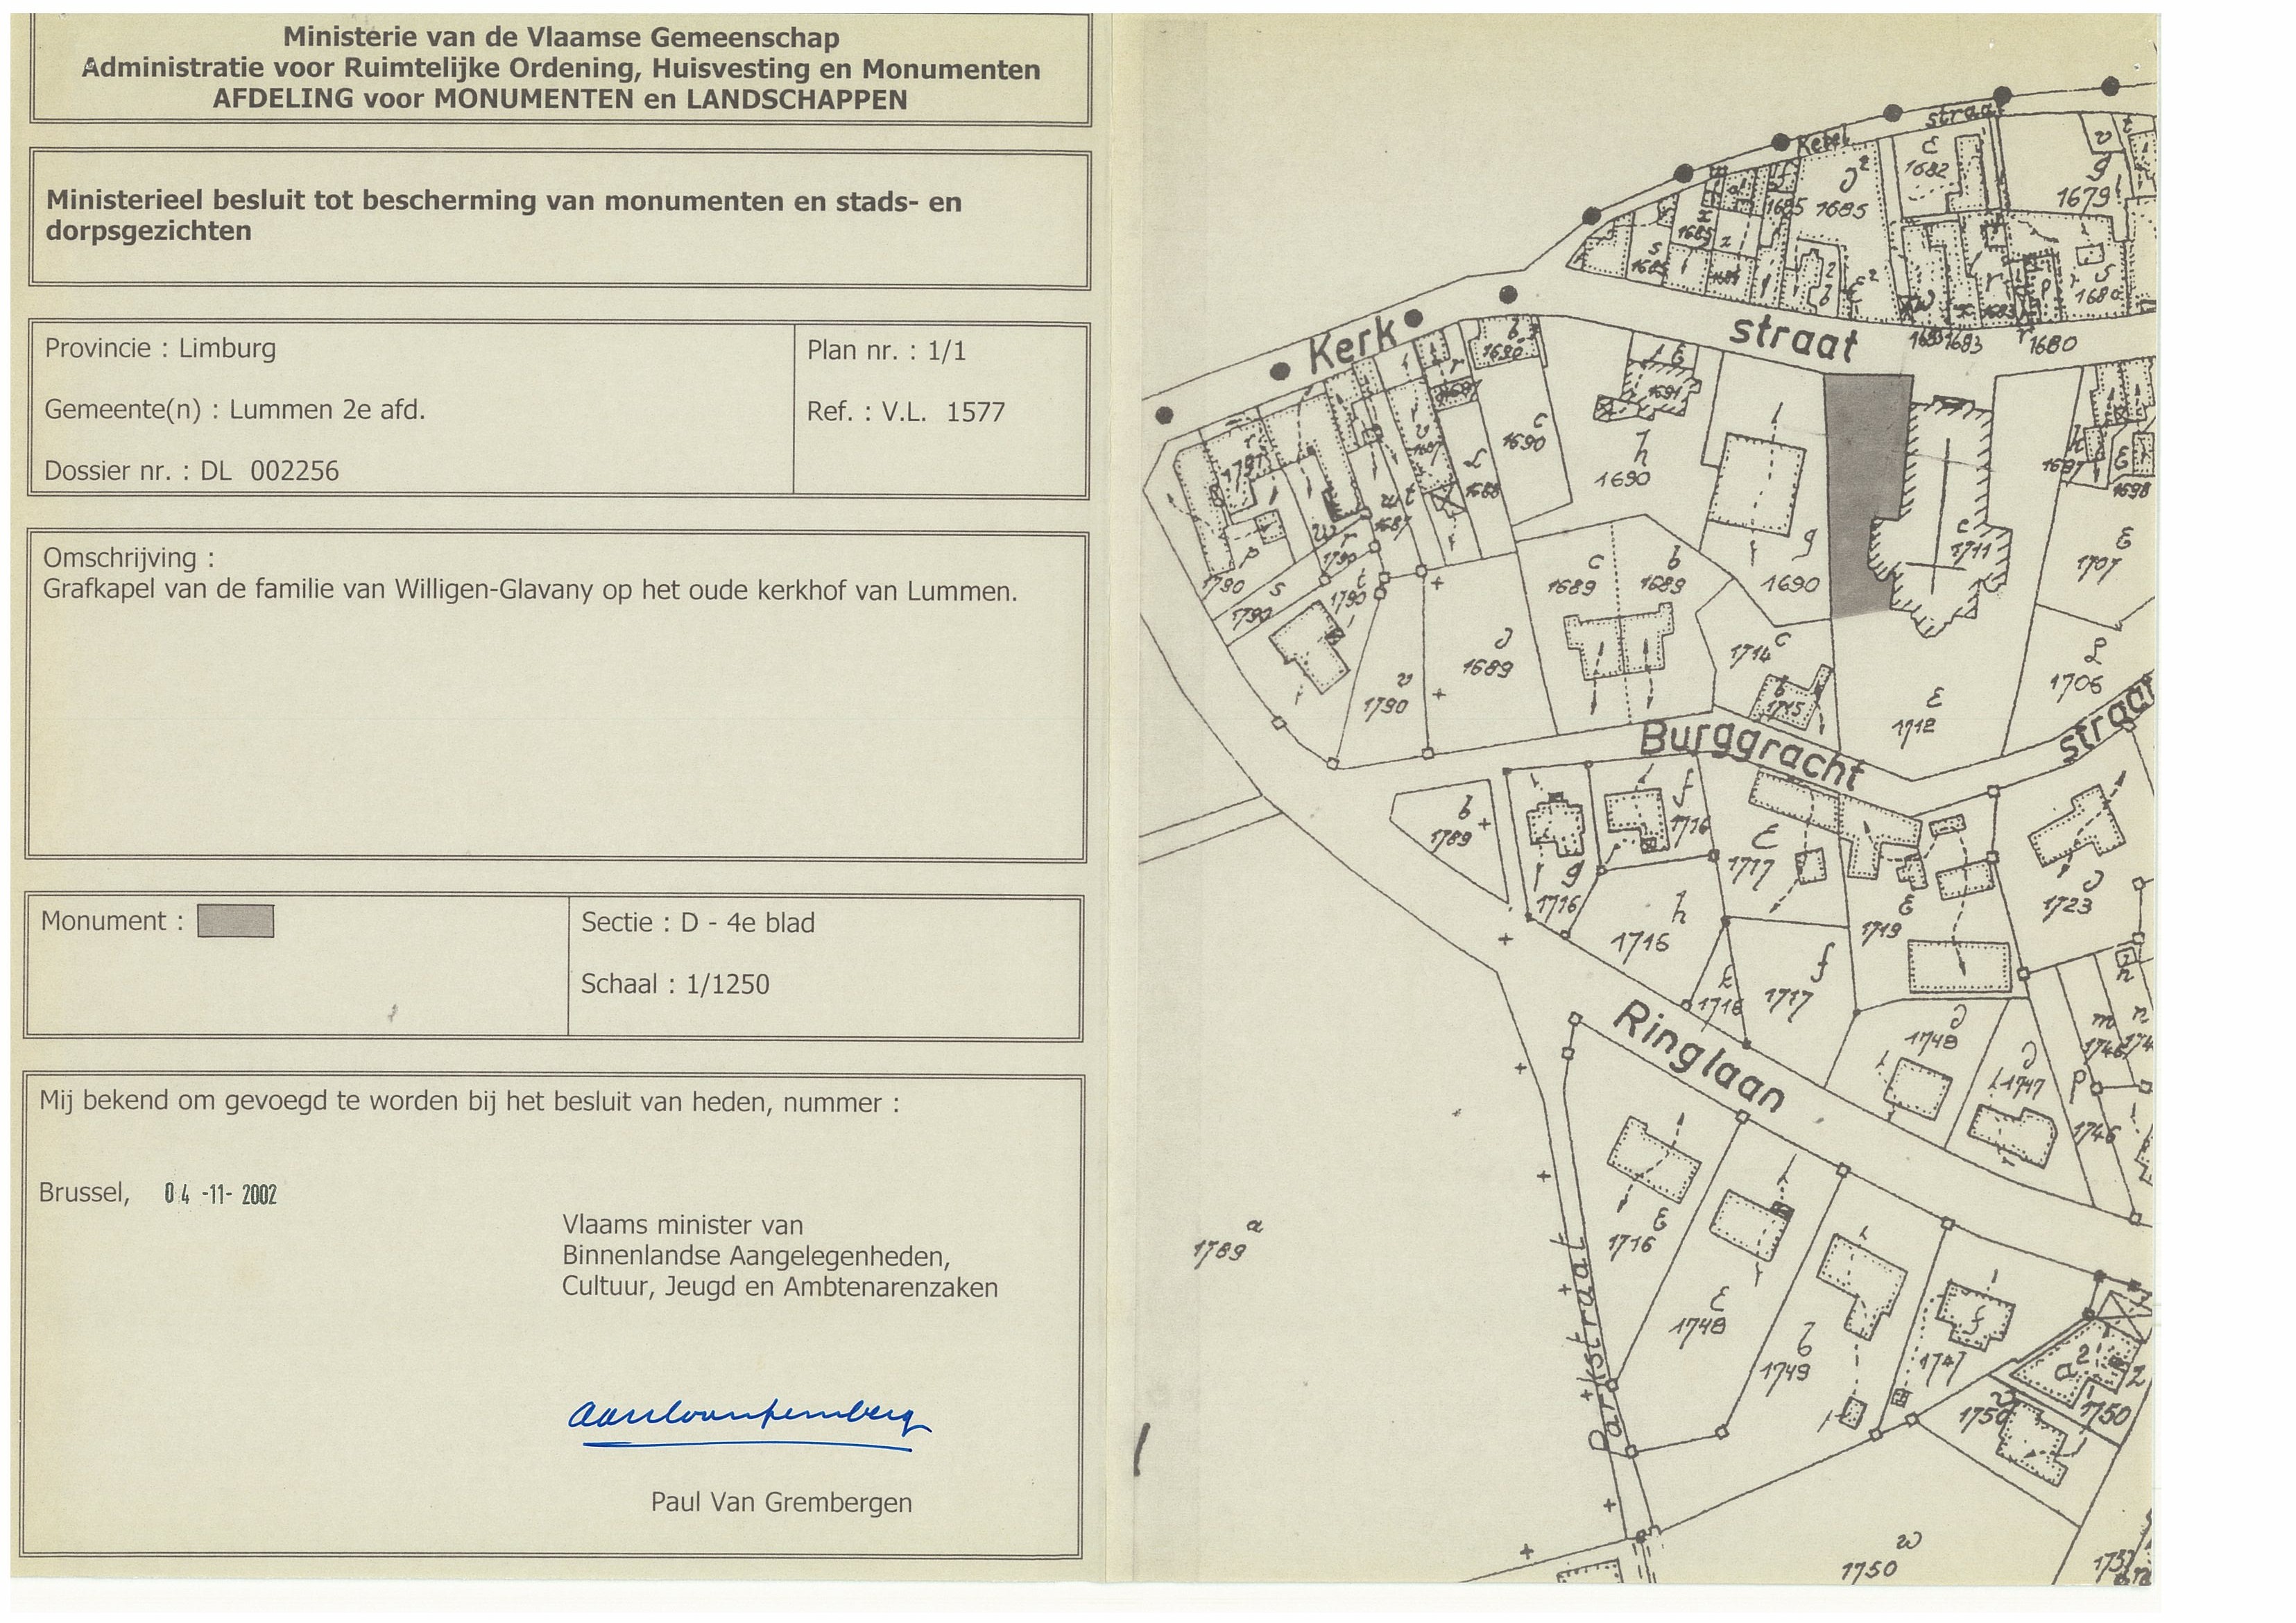Click the Gemeente Lummen 2e afd. text

click(235, 410)
